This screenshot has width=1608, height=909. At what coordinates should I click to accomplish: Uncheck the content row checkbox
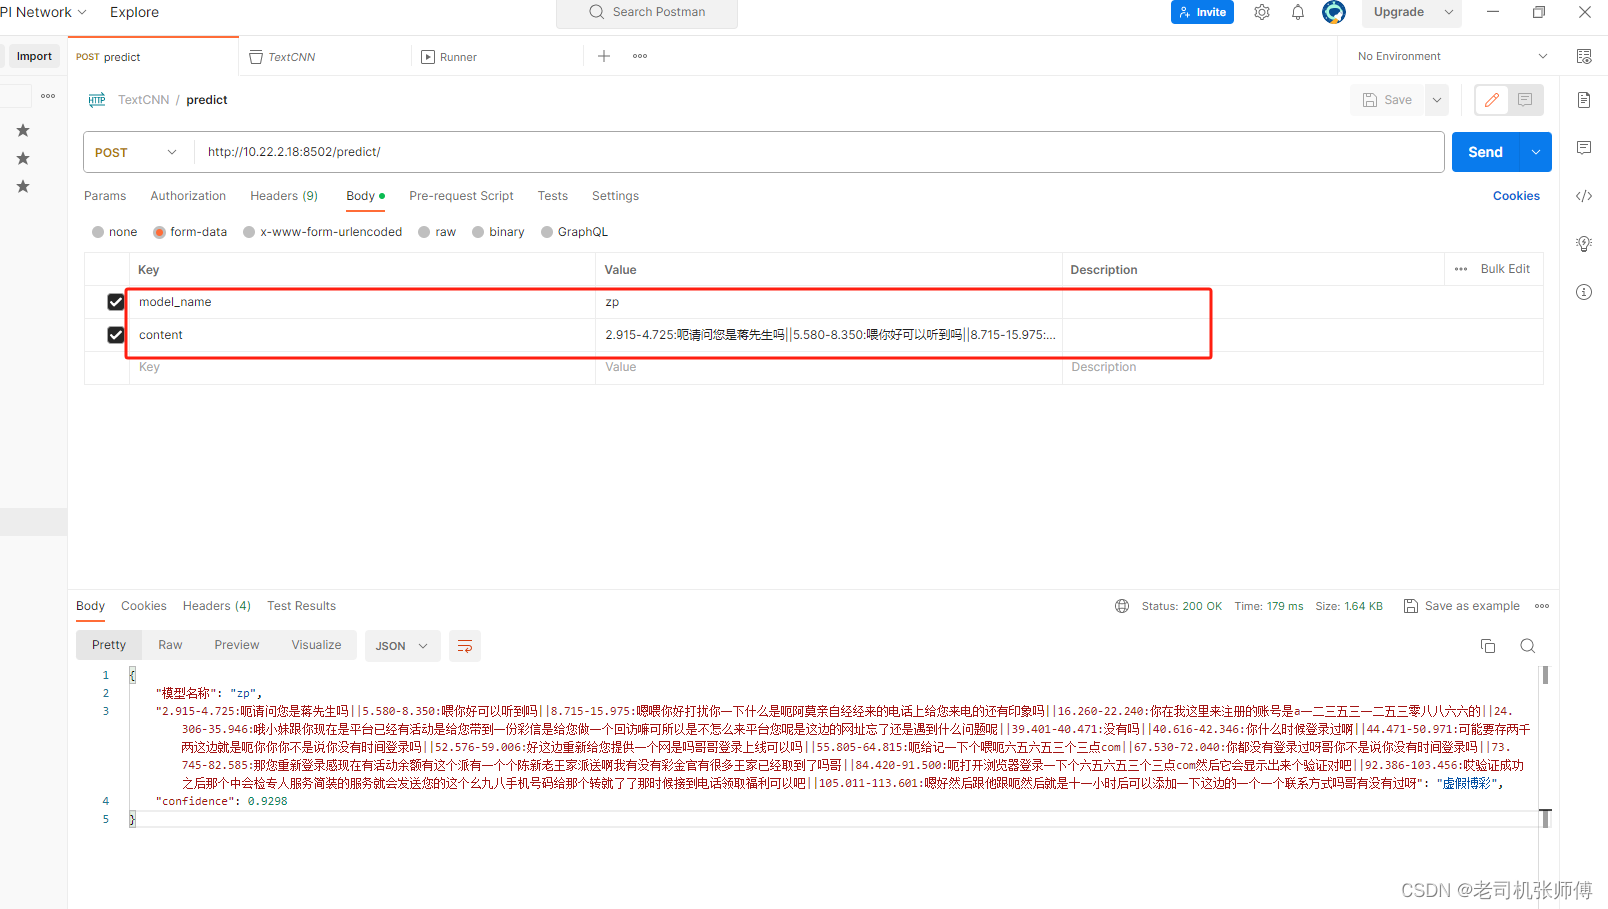116,335
